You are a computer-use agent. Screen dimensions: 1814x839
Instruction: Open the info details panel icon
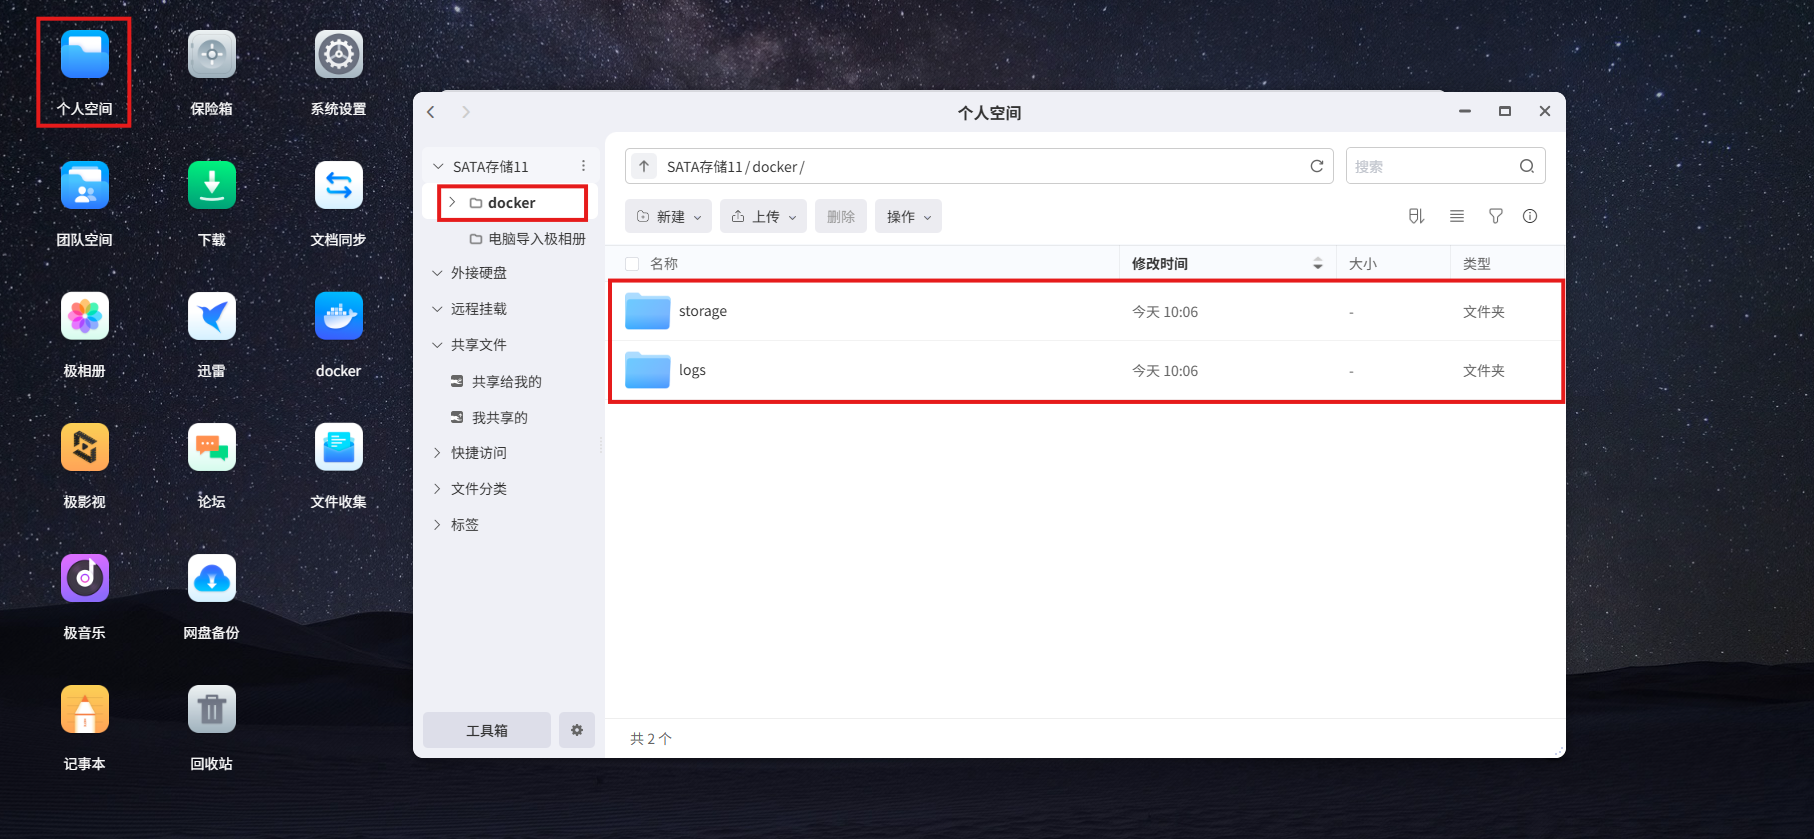(x=1529, y=216)
